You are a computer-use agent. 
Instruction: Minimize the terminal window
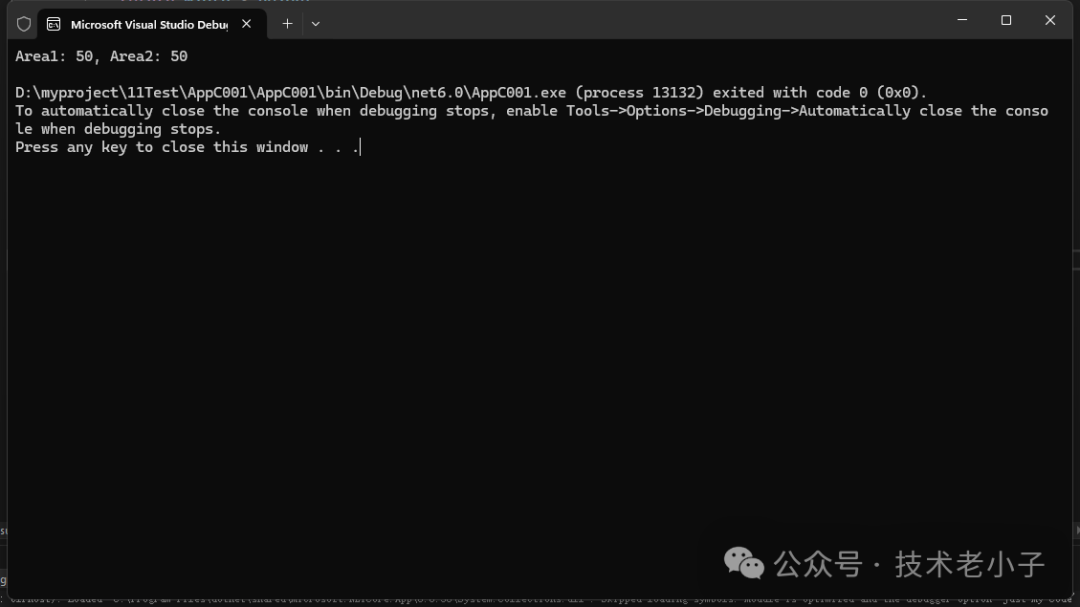(x=963, y=20)
